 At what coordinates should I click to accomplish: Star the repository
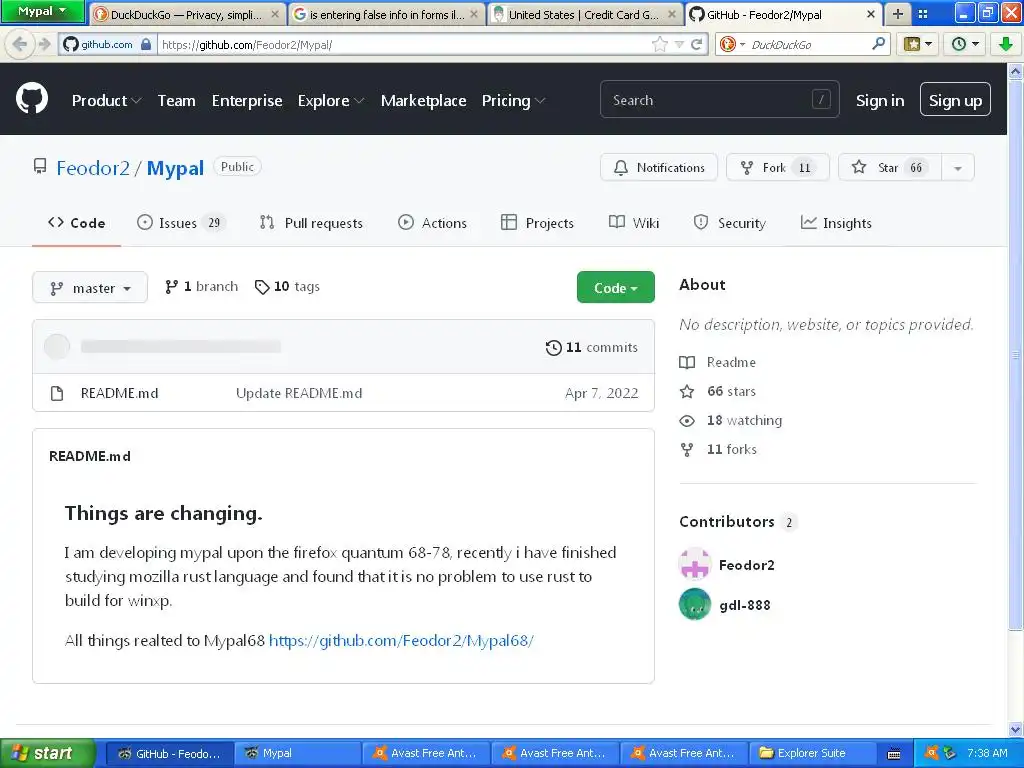tap(889, 168)
